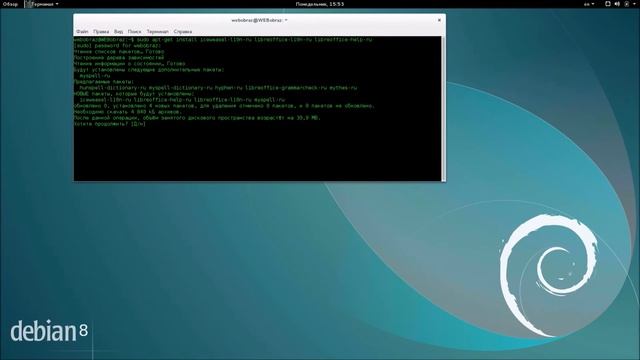The height and width of the screenshot is (360, 640).
Task: Open the Файл menu in terminal
Action: [x=82, y=31]
